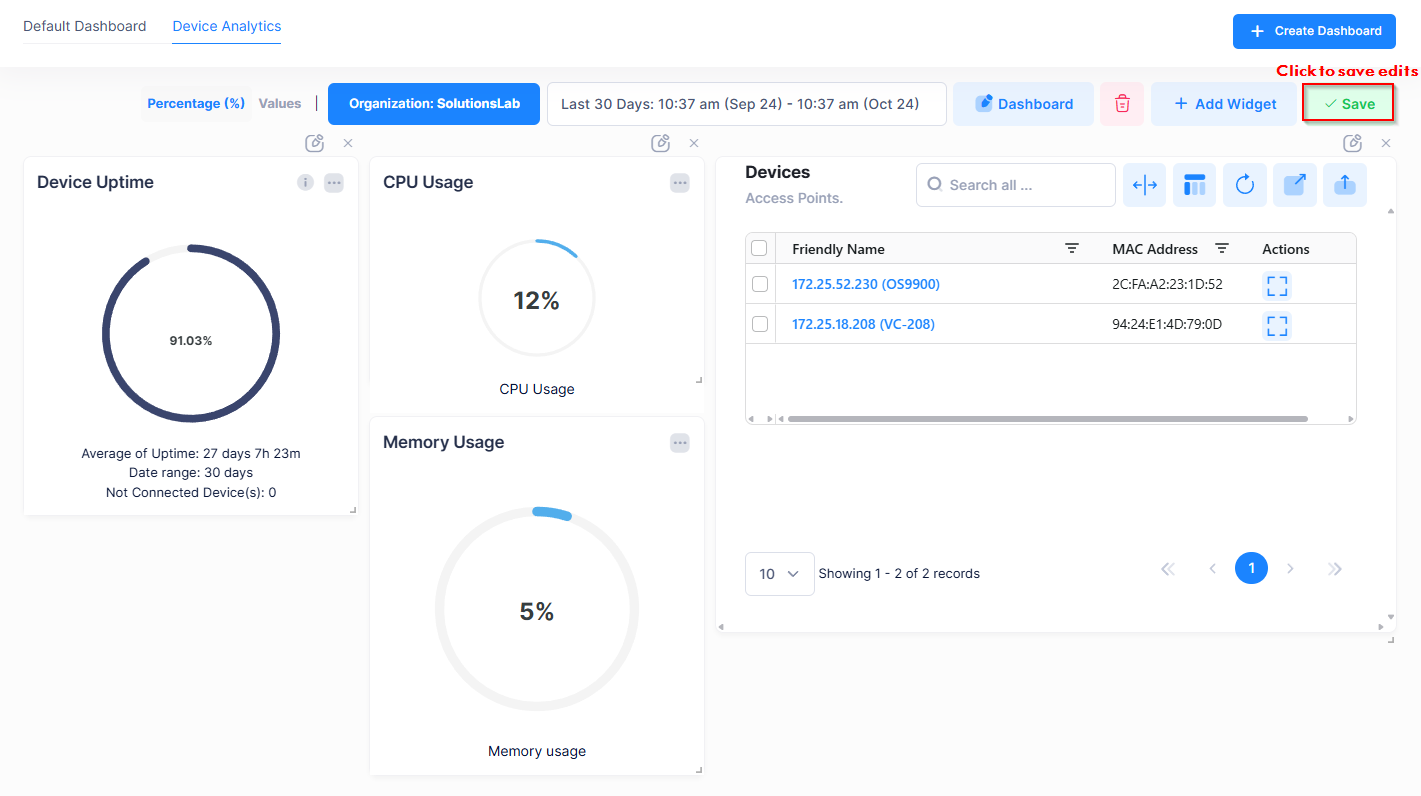The width and height of the screenshot is (1421, 796).
Task: Click the fit columns width icon
Action: [x=1144, y=185]
